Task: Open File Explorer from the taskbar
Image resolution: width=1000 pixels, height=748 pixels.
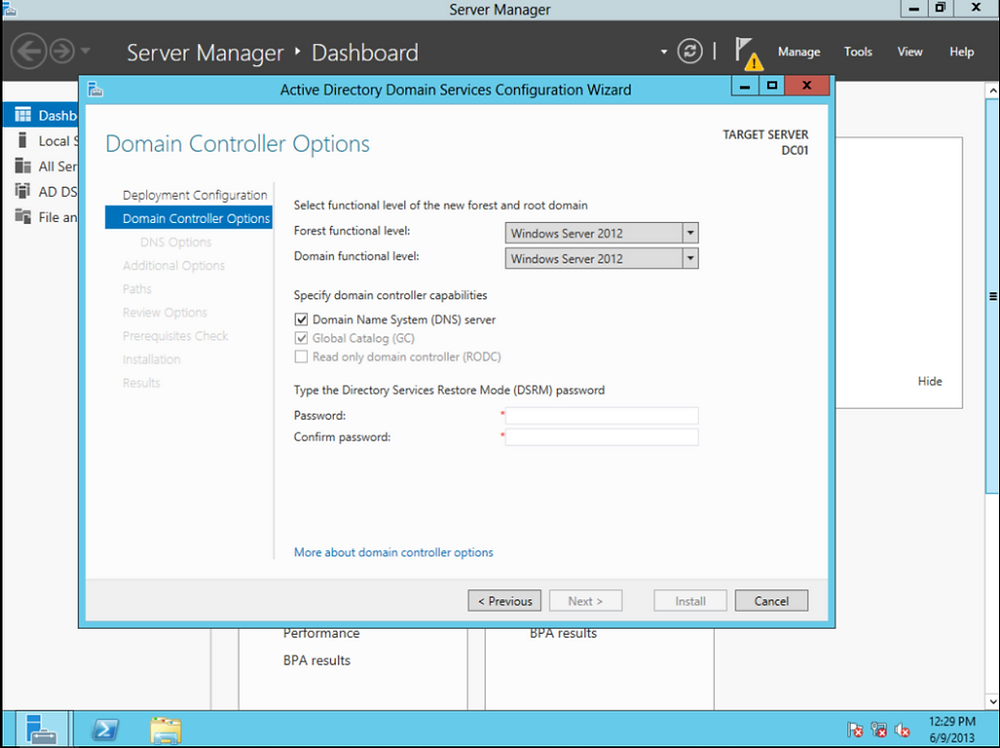Action: click(x=166, y=730)
